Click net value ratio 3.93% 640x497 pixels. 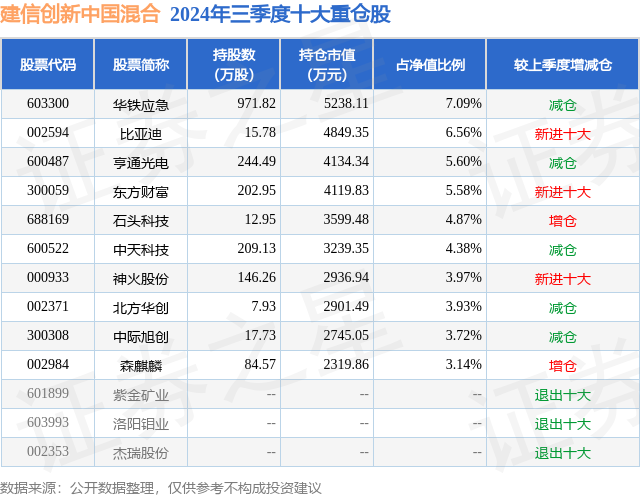pos(463,306)
